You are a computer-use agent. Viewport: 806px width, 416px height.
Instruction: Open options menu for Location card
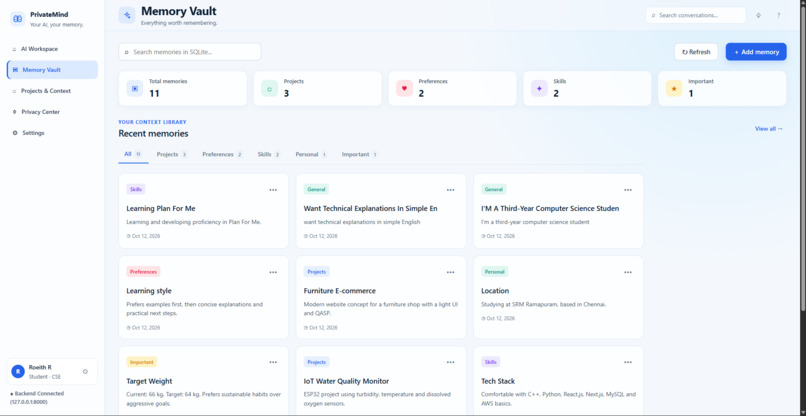click(628, 272)
